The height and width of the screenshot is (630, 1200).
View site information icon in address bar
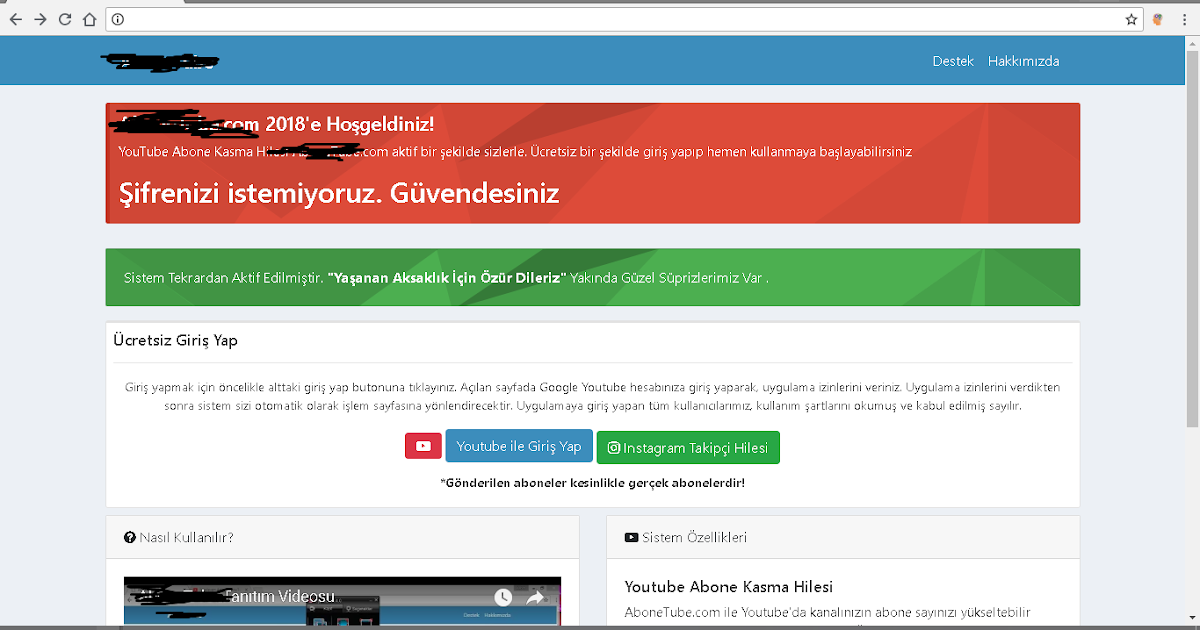pyautogui.click(x=117, y=19)
